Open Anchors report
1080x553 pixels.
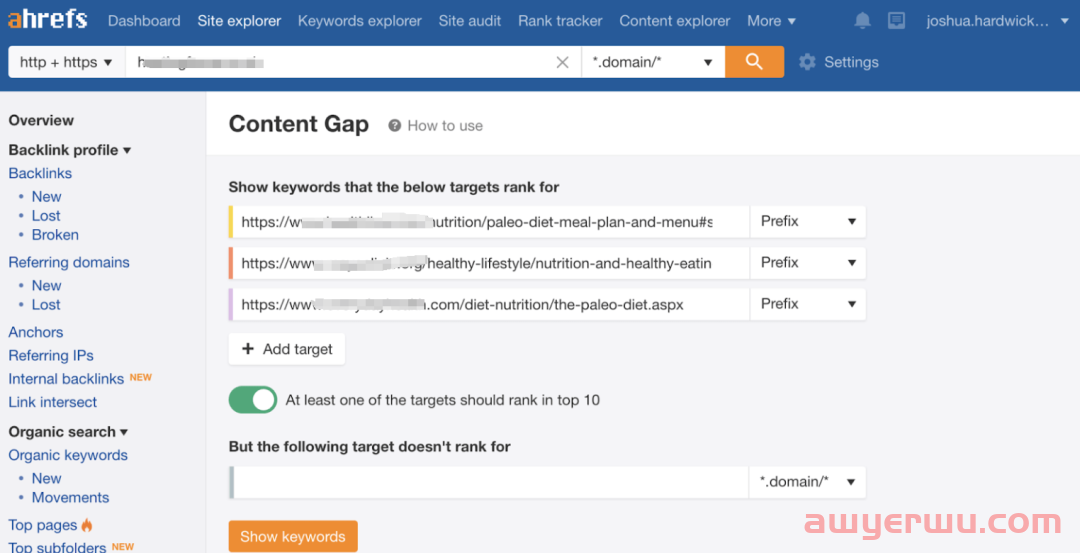(x=36, y=332)
